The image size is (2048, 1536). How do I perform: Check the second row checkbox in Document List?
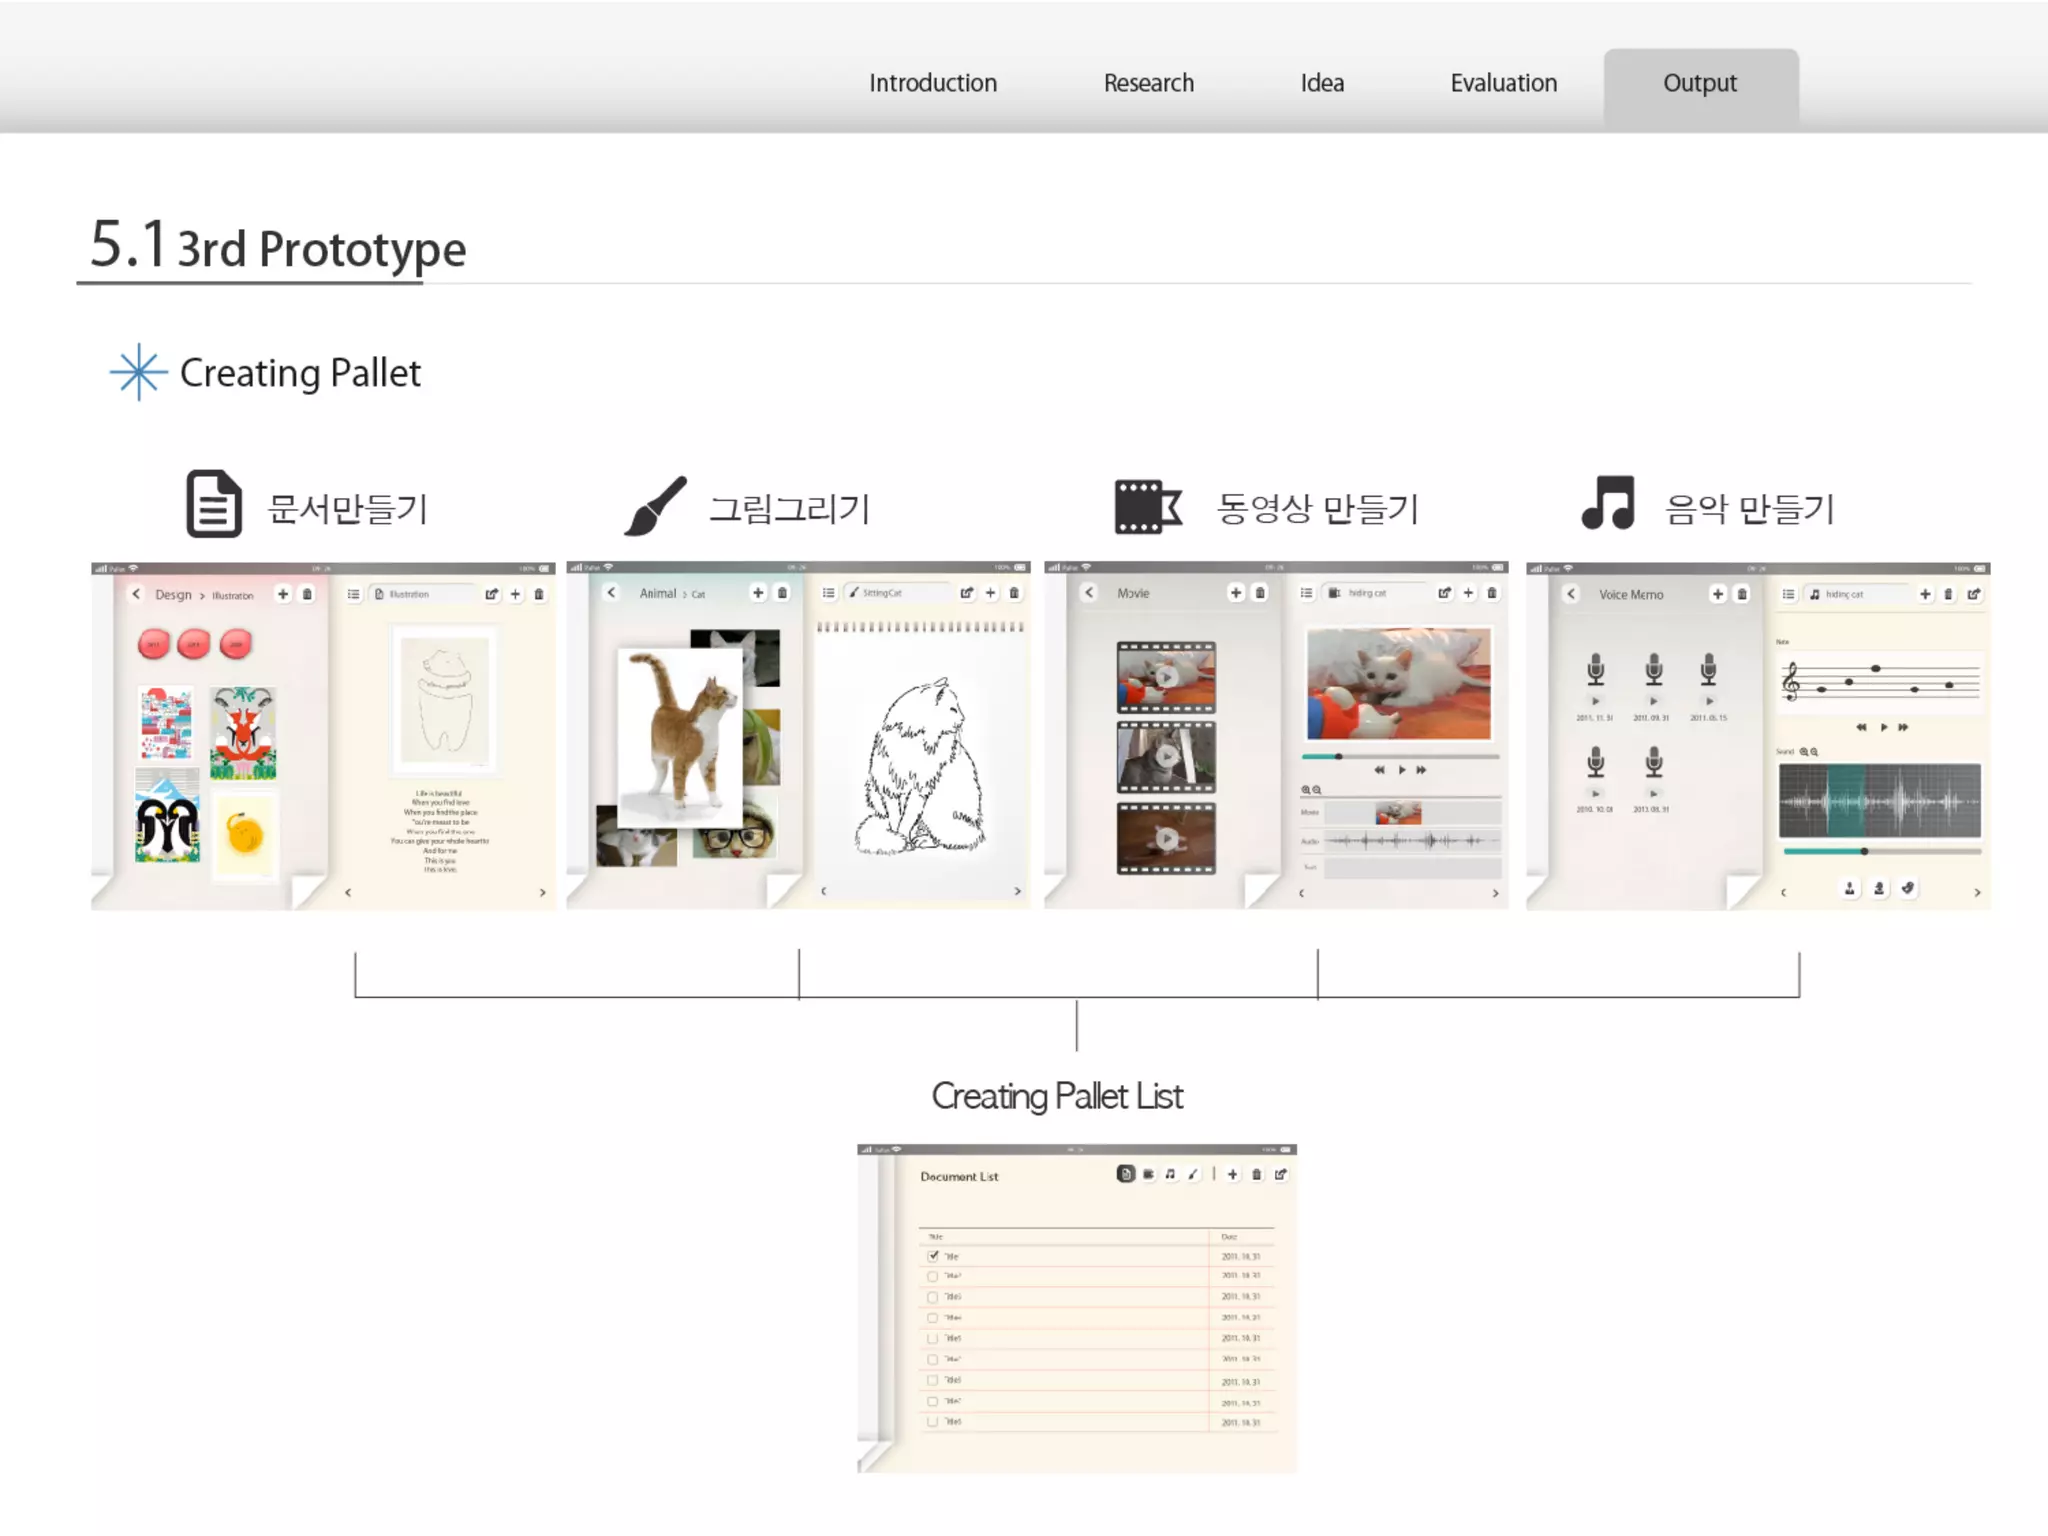point(933,1276)
